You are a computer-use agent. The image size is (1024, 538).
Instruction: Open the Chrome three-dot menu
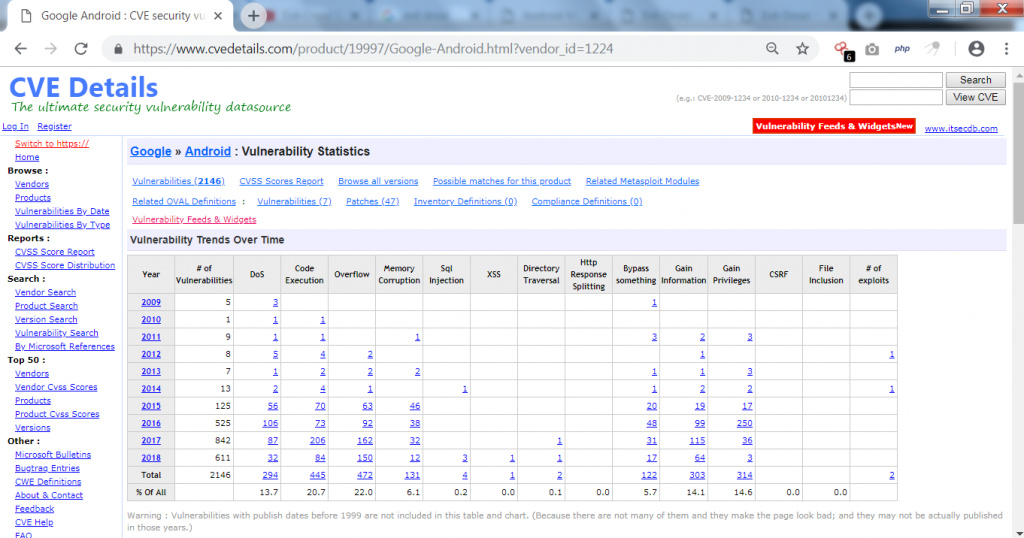1005,49
